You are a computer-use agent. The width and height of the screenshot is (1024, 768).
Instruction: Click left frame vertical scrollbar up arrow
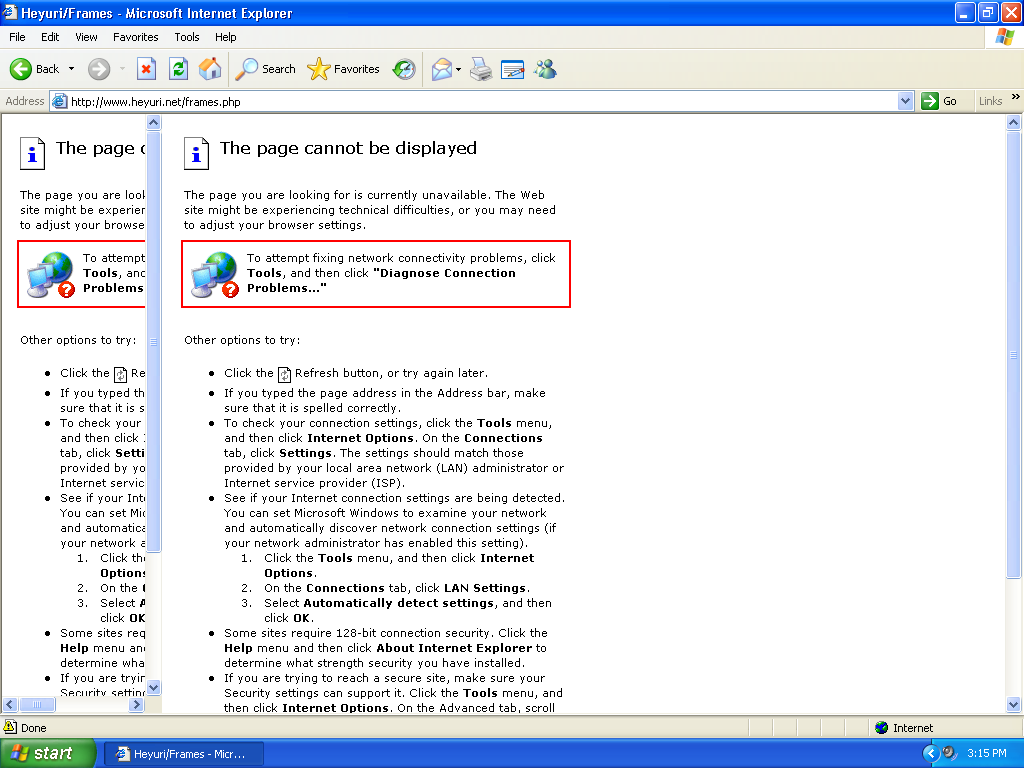click(153, 122)
